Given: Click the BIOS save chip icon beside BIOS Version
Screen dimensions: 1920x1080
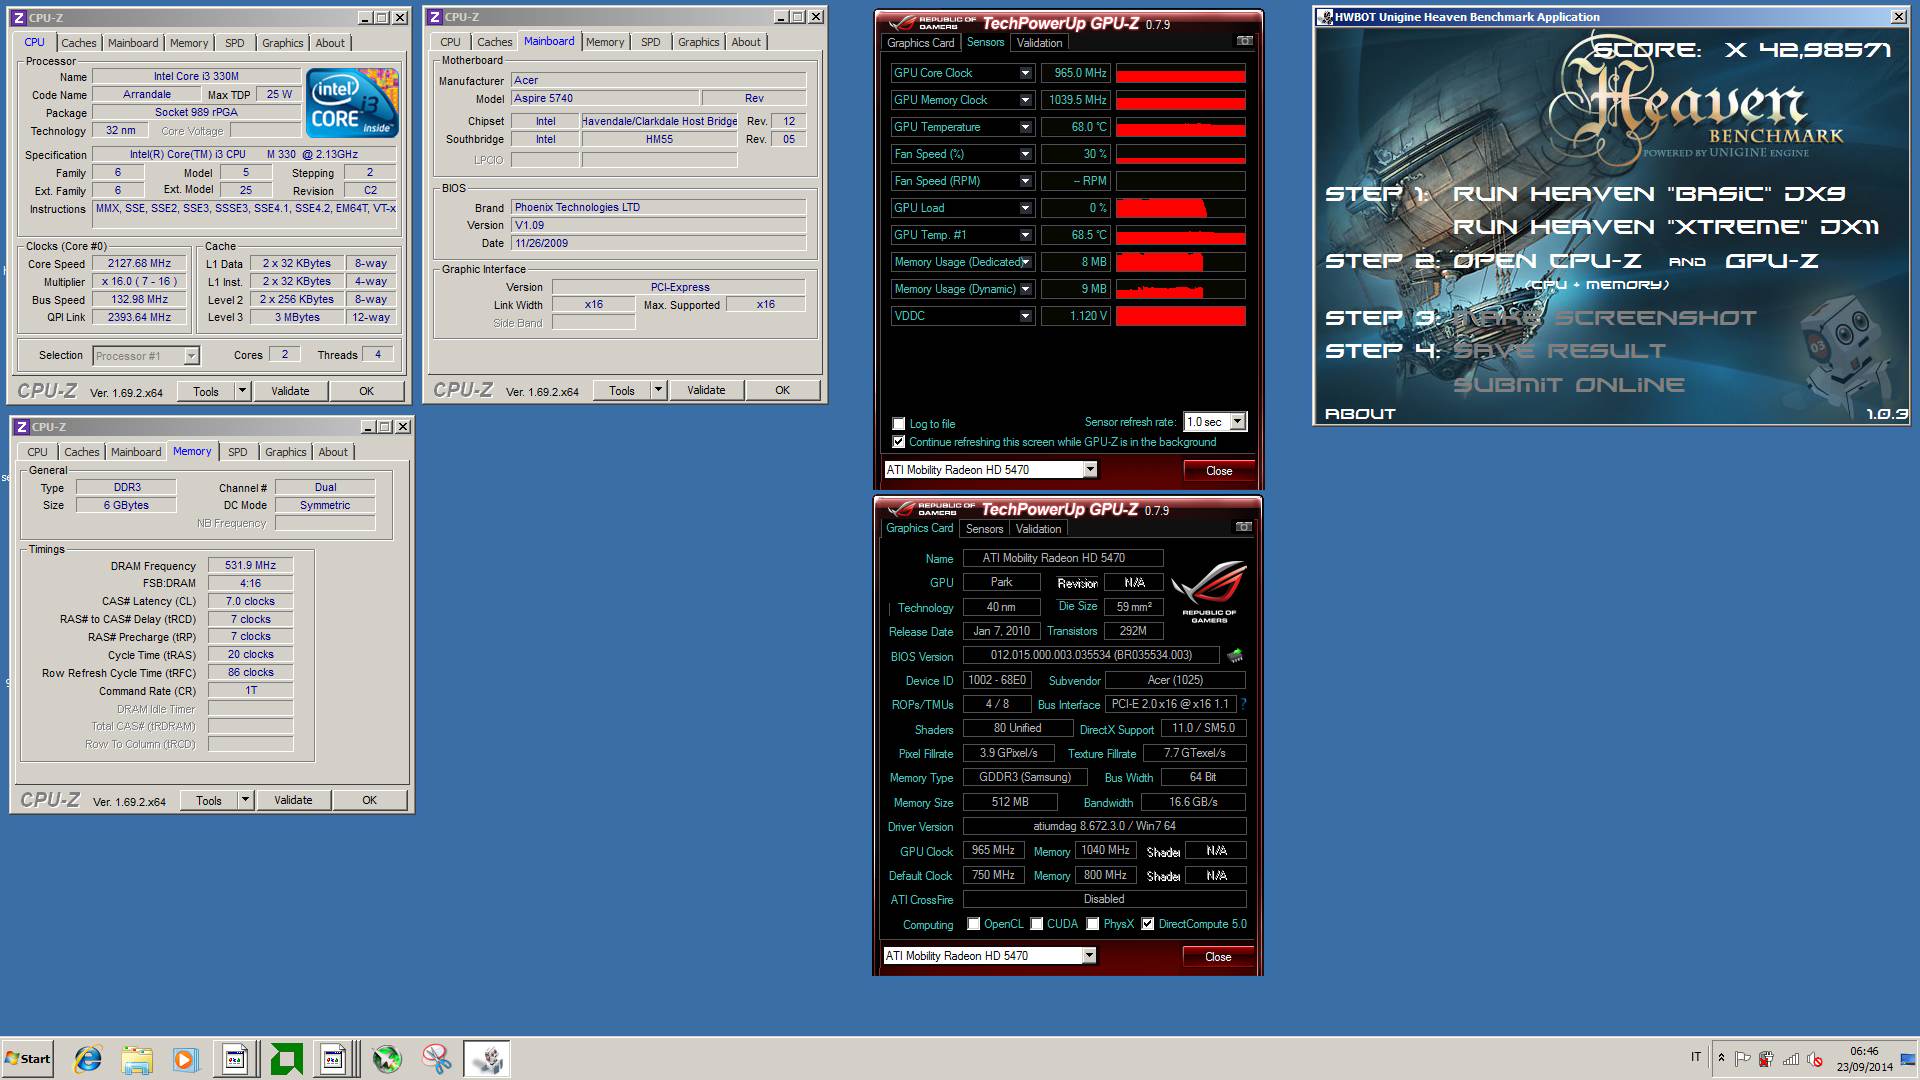Looking at the screenshot, I should pos(1235,656).
